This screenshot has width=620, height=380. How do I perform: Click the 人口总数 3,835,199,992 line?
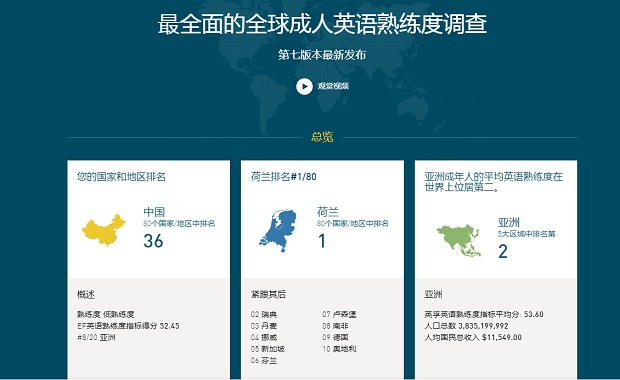tap(466, 326)
